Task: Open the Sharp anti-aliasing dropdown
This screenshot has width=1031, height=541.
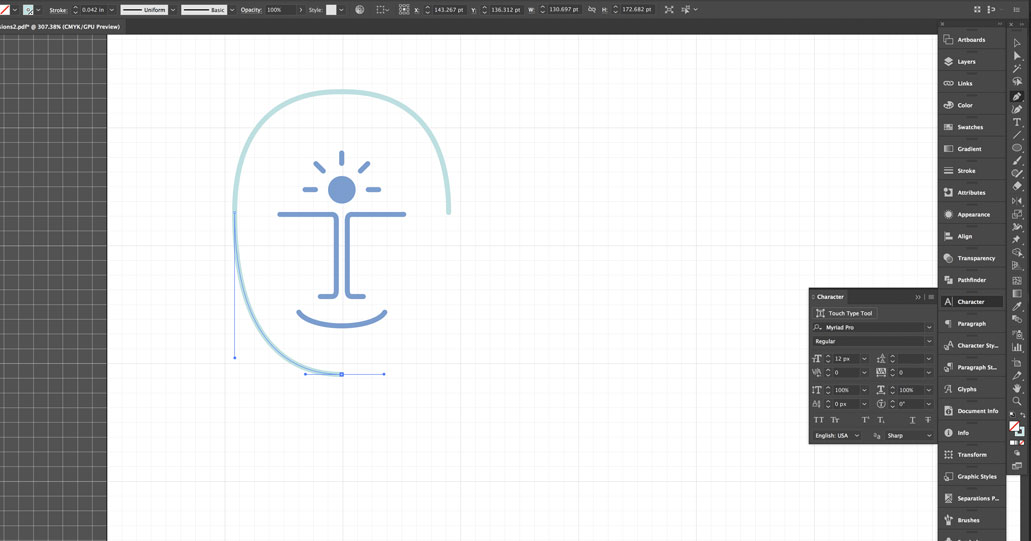Action: [929, 436]
